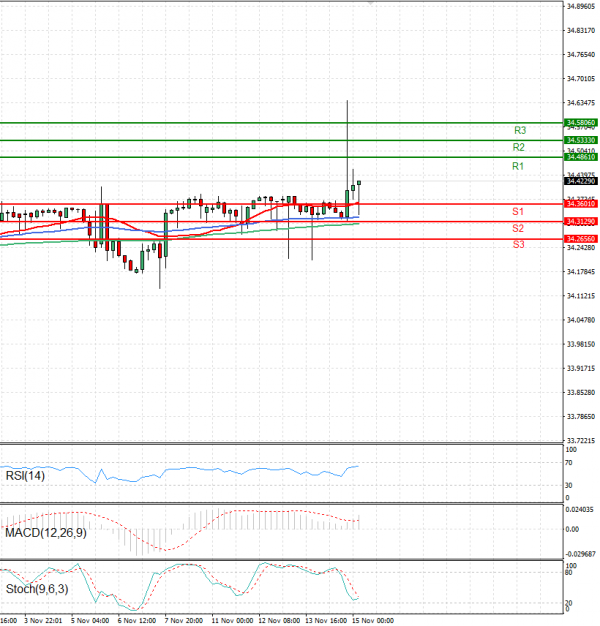
Task: Select the S2 support label
Action: coord(518,229)
